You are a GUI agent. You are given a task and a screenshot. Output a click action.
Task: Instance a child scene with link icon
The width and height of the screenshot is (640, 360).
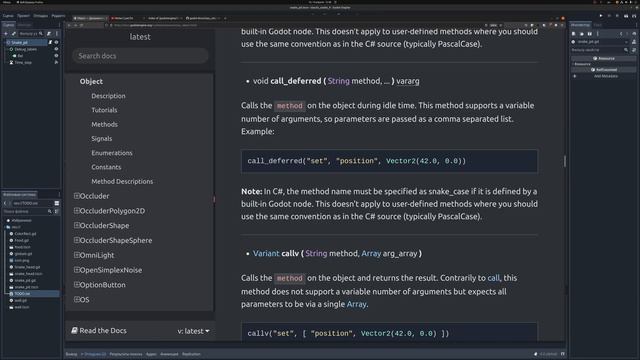tap(13, 33)
